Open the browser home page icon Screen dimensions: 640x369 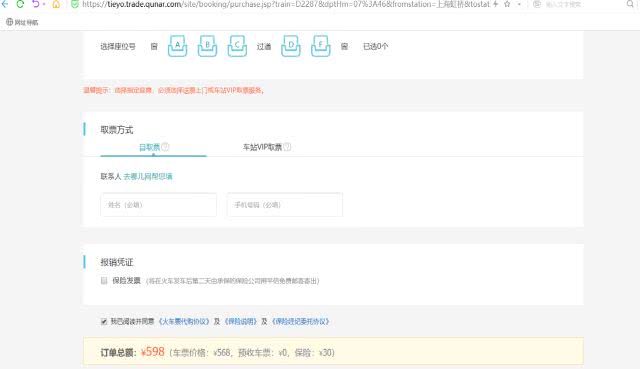tap(56, 4)
